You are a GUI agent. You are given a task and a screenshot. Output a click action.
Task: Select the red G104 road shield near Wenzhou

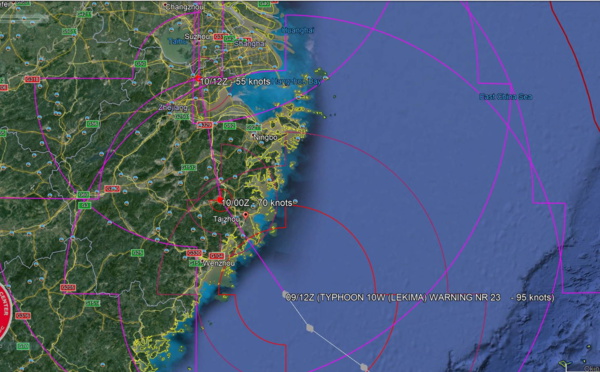[217, 256]
